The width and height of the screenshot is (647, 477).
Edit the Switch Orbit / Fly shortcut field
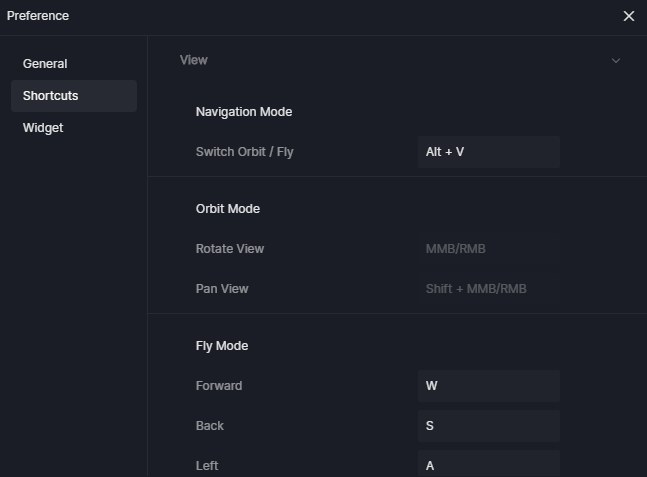tap(489, 152)
